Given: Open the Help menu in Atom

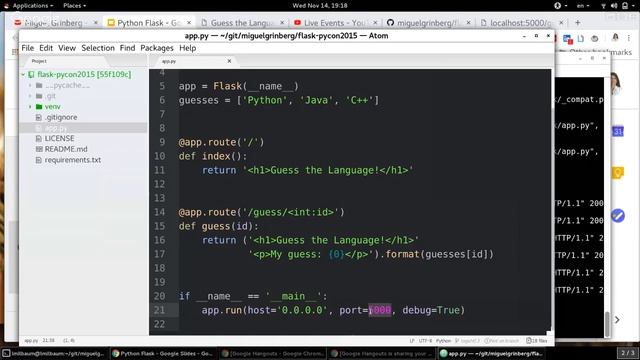Looking at the screenshot, I should (187, 48).
